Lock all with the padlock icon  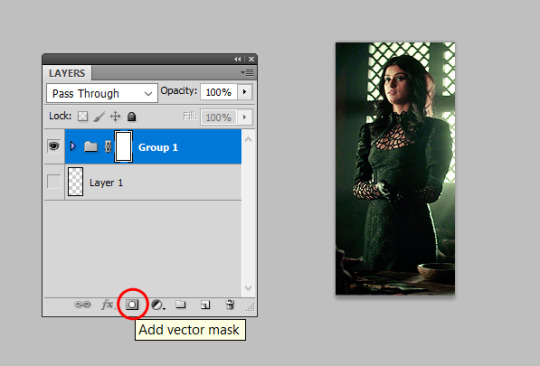pos(132,116)
